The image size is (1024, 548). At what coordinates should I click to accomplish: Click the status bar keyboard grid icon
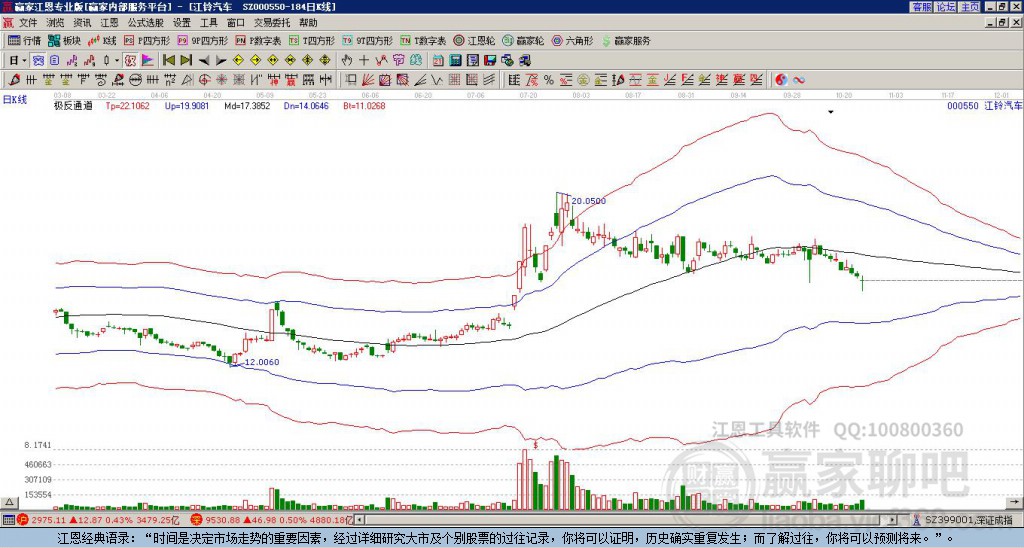coord(8,520)
